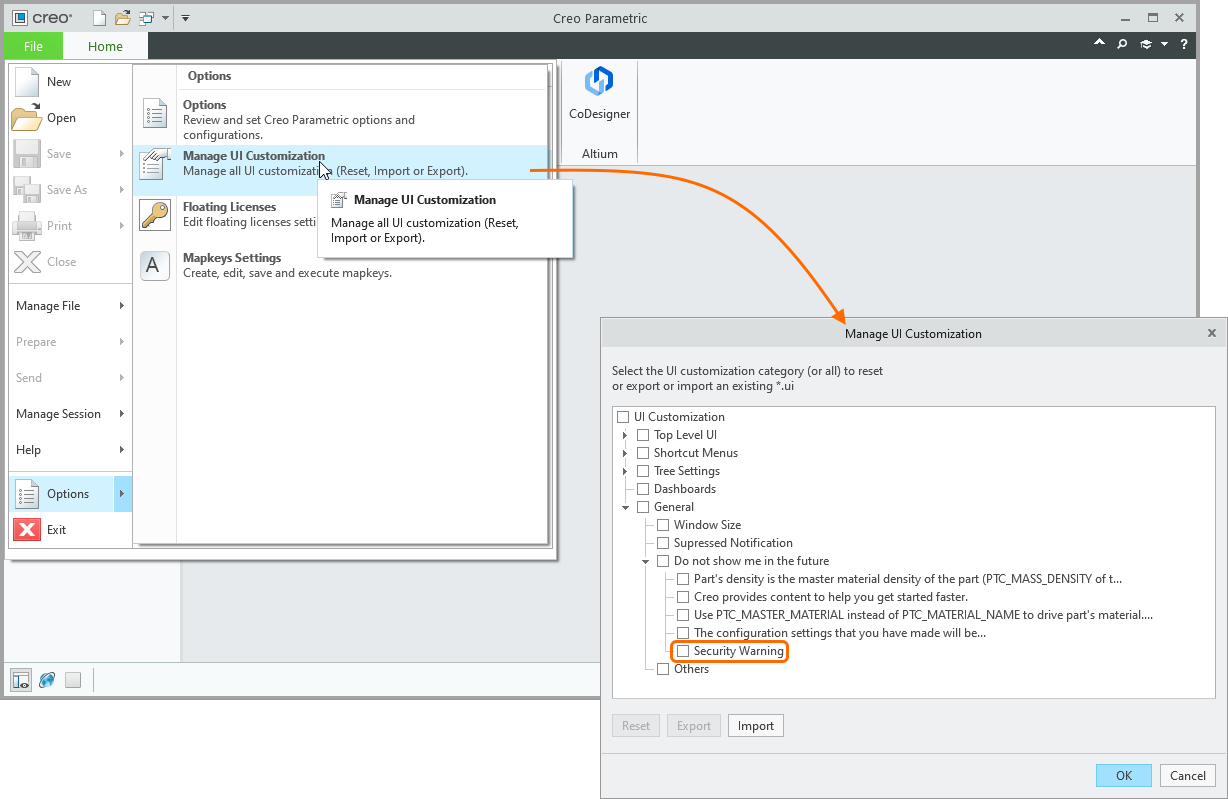Click New in the File menu
This screenshot has height=799, width=1228.
pos(70,82)
